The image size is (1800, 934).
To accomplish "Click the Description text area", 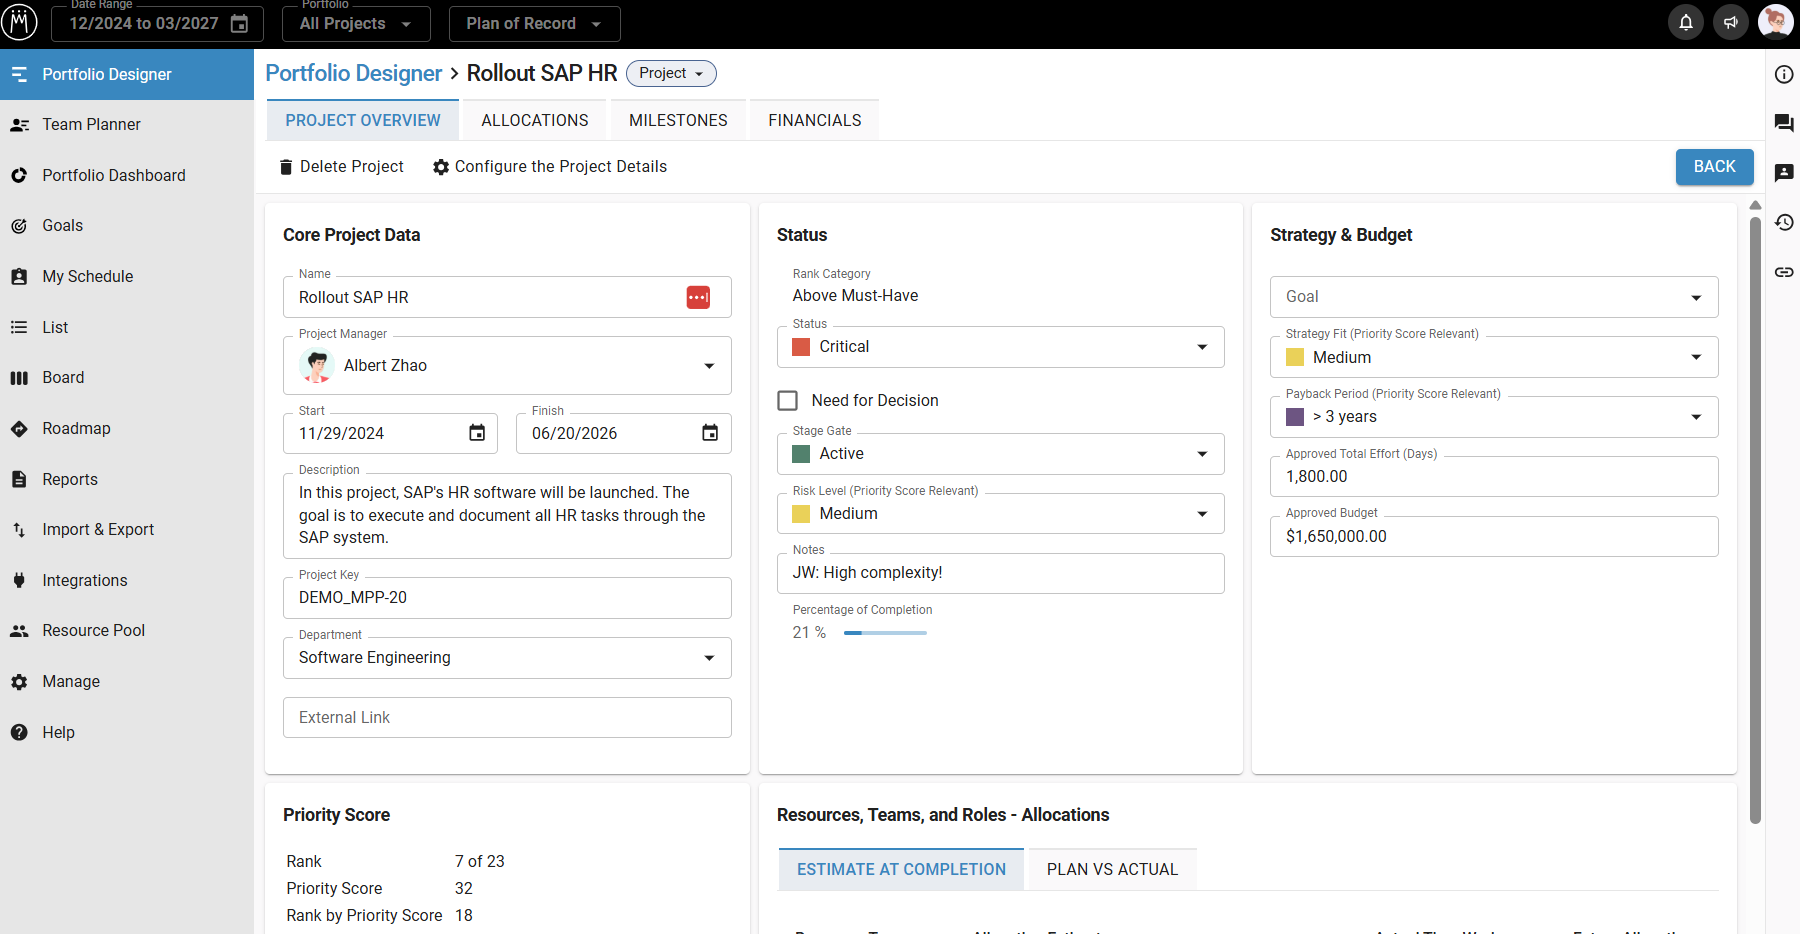I will click(x=507, y=516).
